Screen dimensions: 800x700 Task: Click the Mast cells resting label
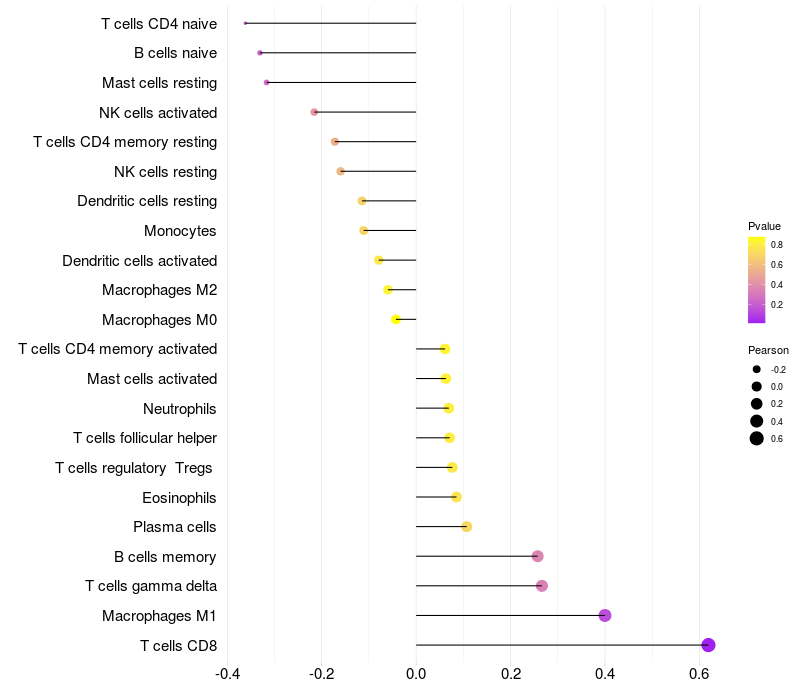tap(159, 83)
